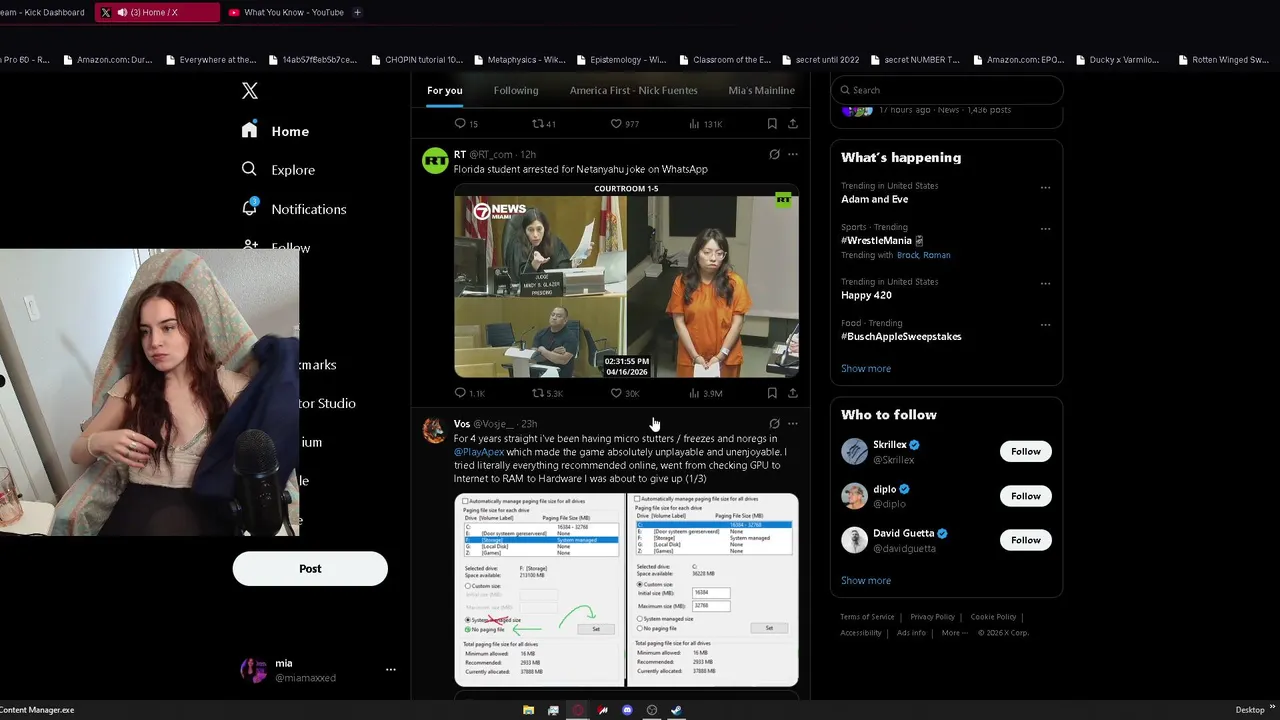Repost icon showing 41 reposts

[x=537, y=123]
